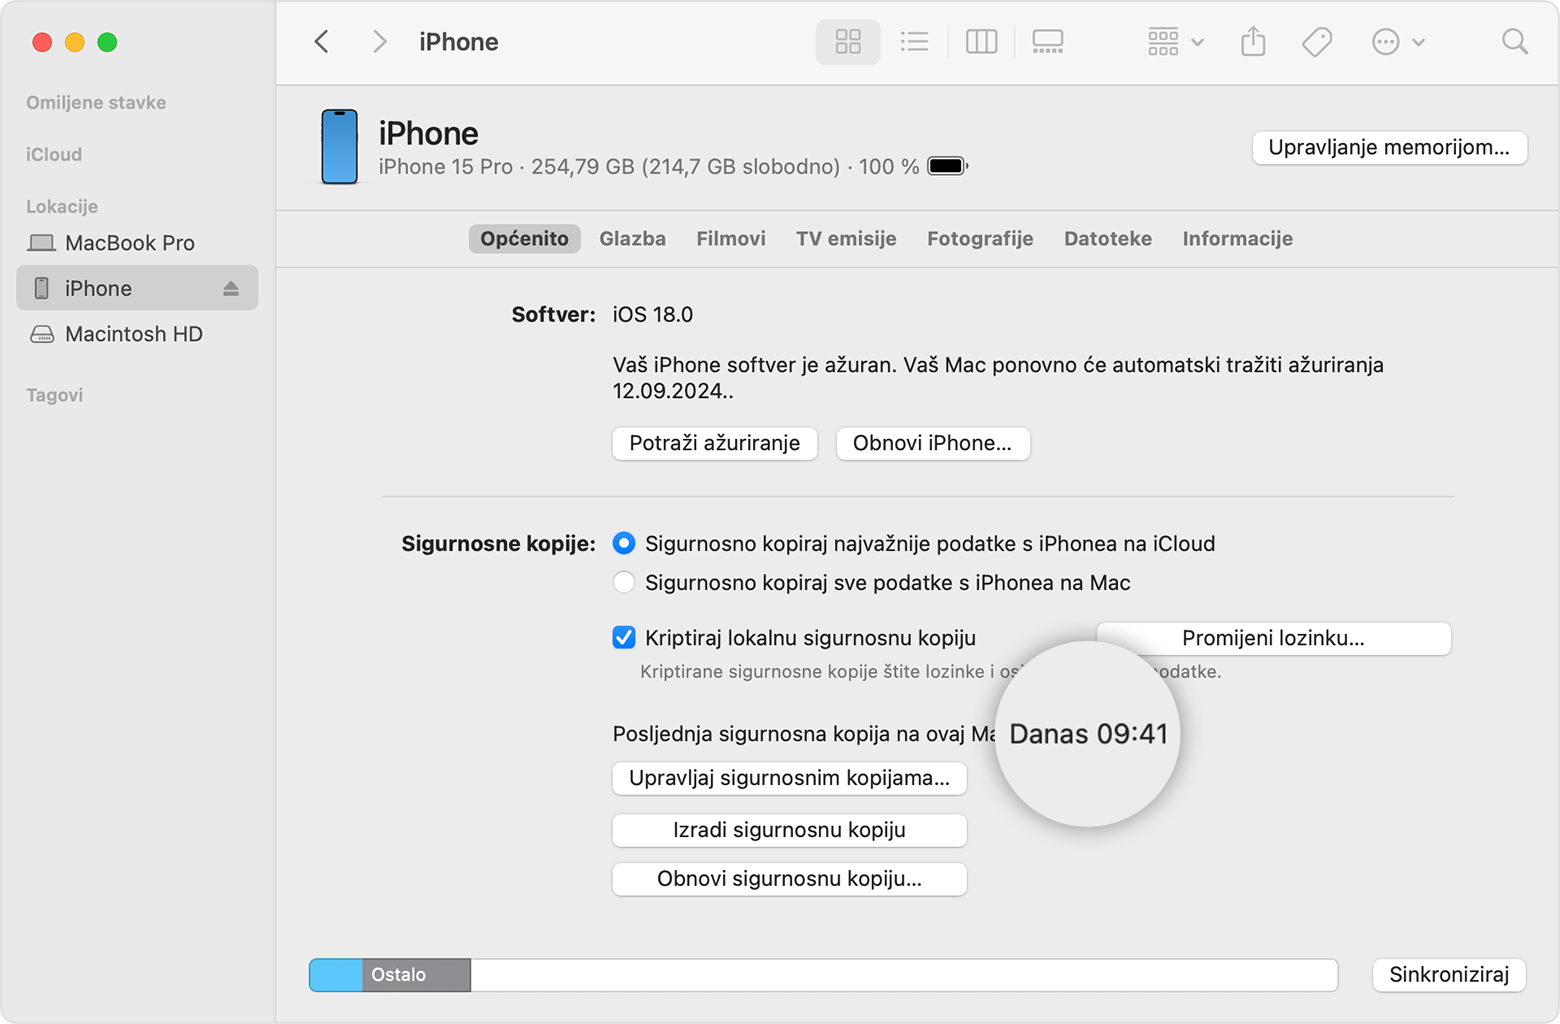Open the Datoteke tab

pos(1108,238)
